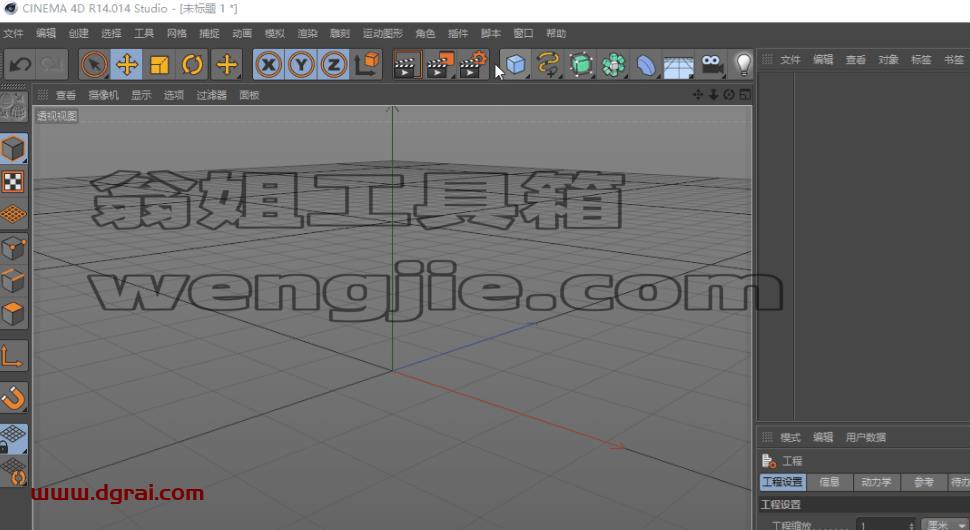Open 运动图形 menu
Image resolution: width=970 pixels, height=530 pixels.
point(382,33)
